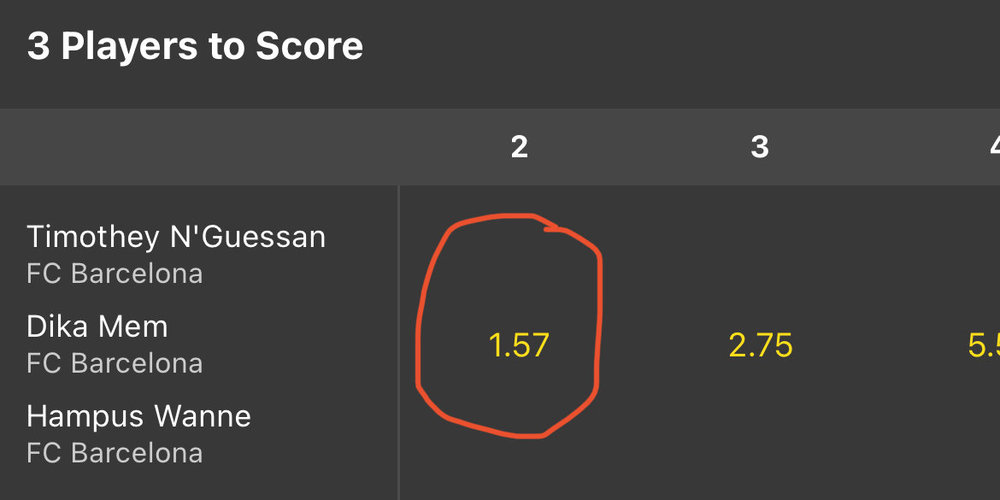The image size is (1000, 500).
Task: Click the column header labeled 2
Action: pyautogui.click(x=519, y=147)
